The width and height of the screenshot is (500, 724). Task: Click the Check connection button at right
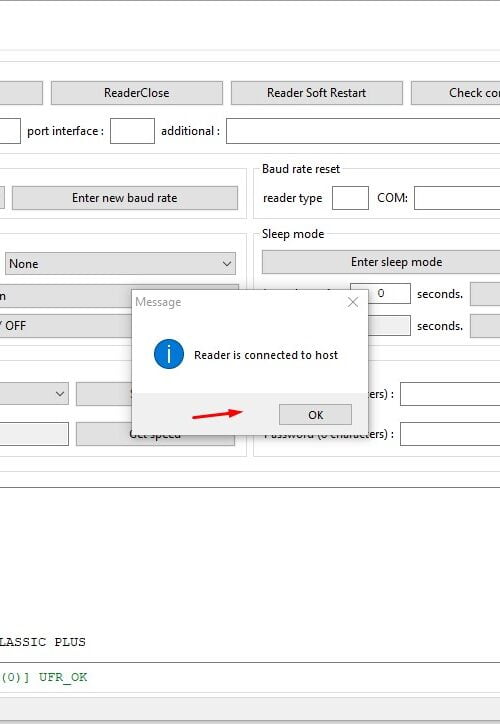(x=456, y=93)
